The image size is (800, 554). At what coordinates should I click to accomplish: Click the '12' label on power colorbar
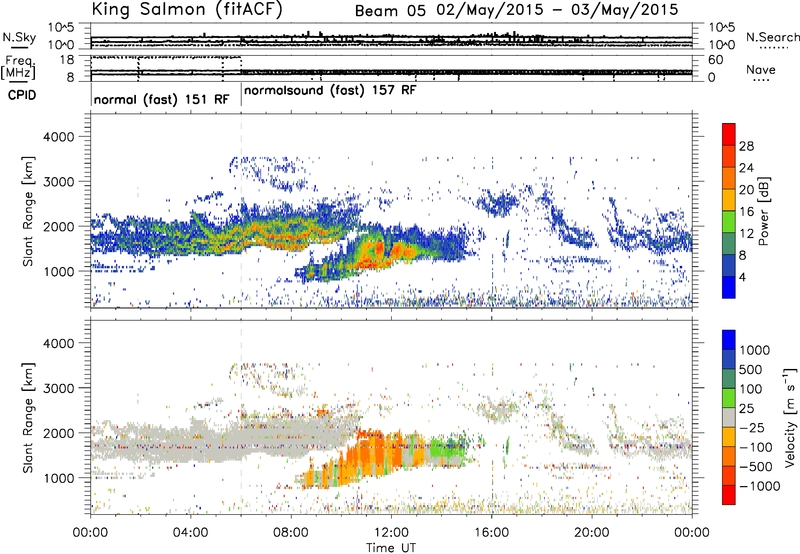(746, 234)
